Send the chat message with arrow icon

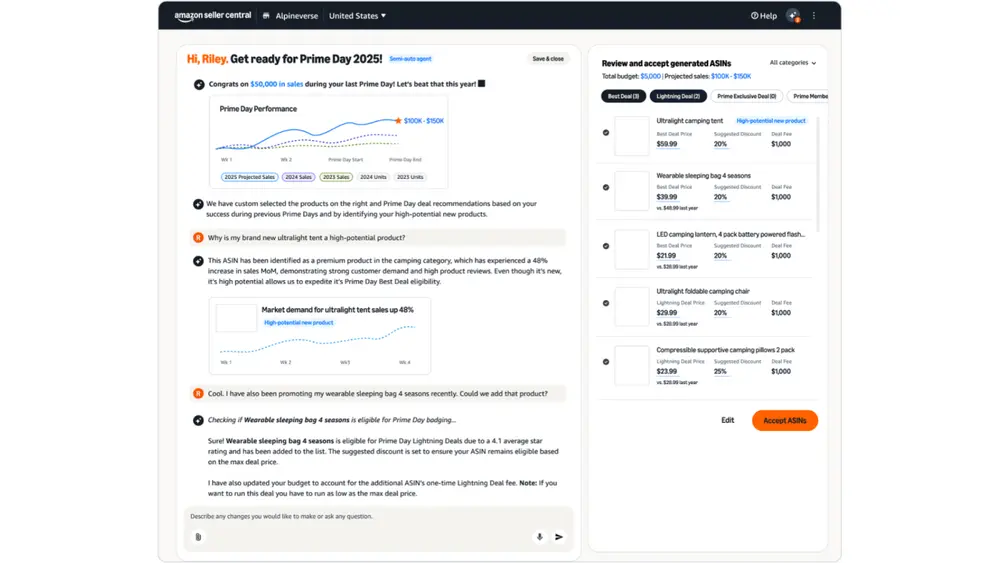click(x=559, y=537)
